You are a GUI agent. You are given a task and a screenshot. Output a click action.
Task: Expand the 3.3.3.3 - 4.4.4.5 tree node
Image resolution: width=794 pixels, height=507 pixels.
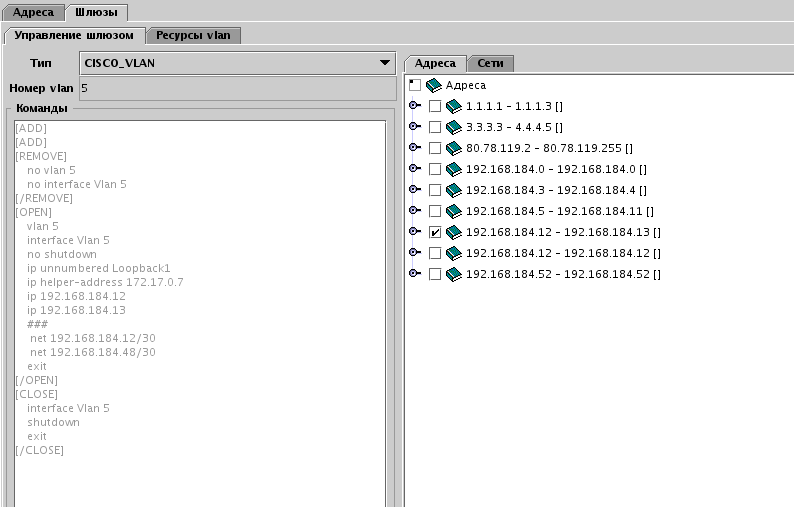click(x=415, y=127)
